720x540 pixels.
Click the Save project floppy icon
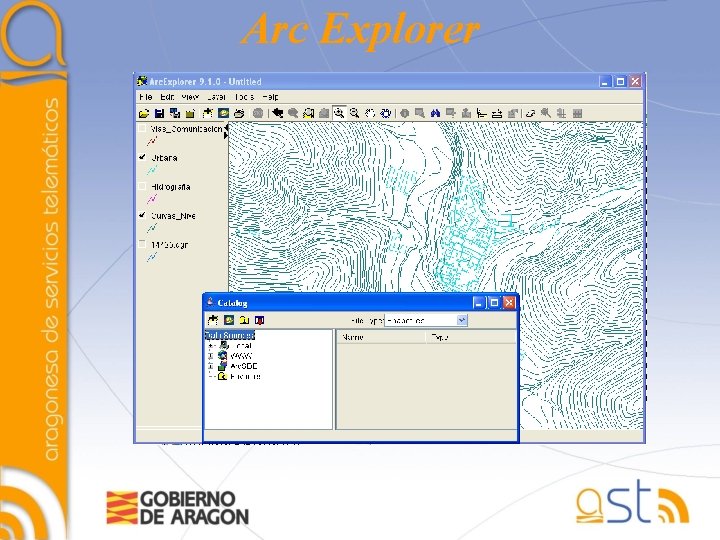tap(159, 113)
